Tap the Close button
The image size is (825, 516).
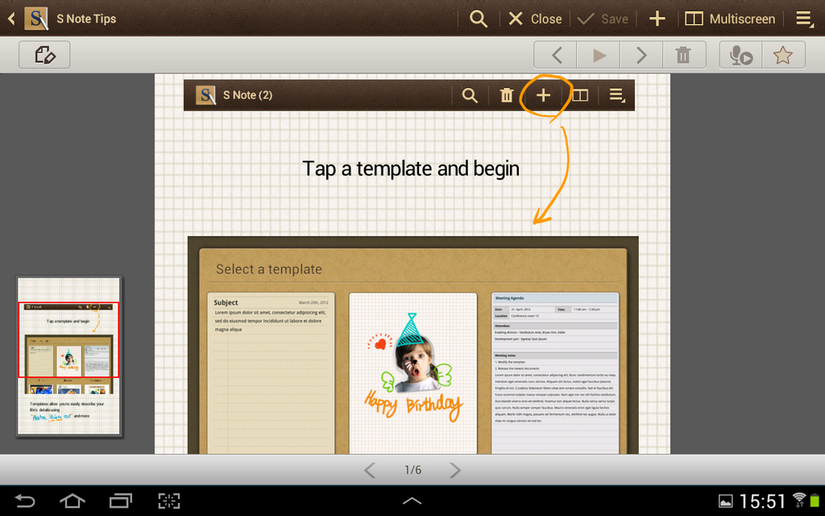[x=535, y=19]
